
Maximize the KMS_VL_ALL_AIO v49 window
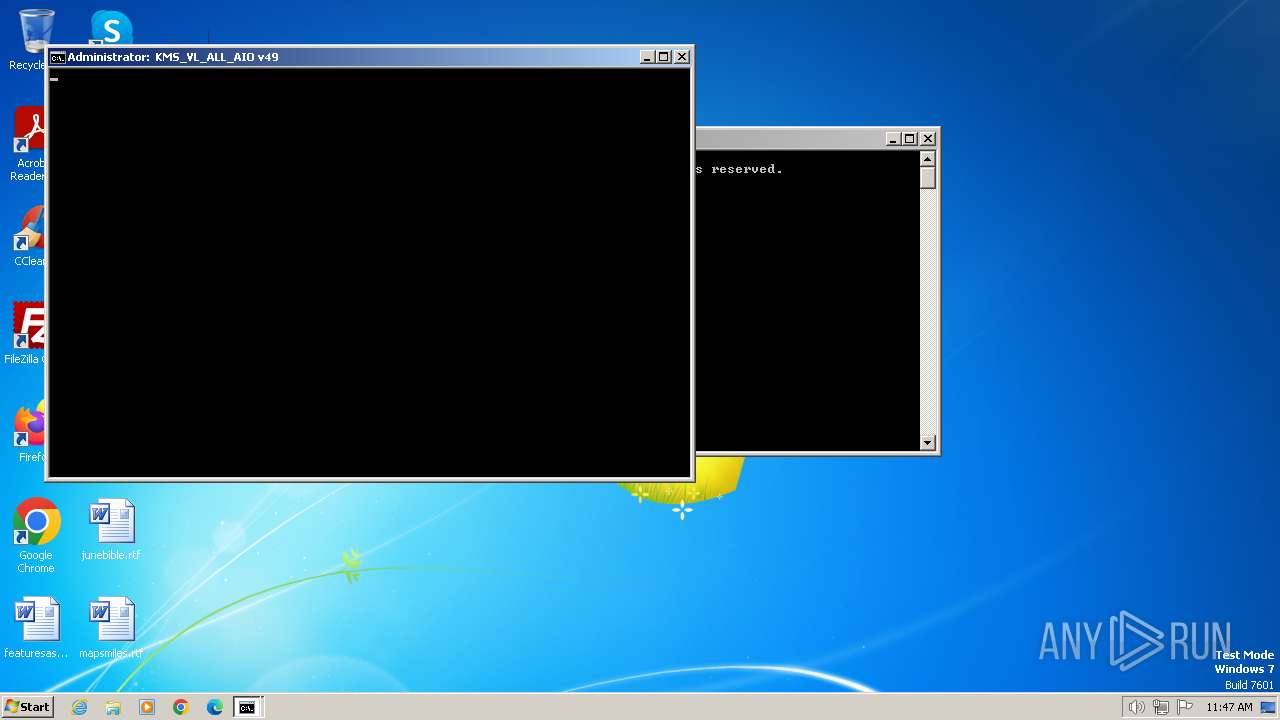(663, 57)
